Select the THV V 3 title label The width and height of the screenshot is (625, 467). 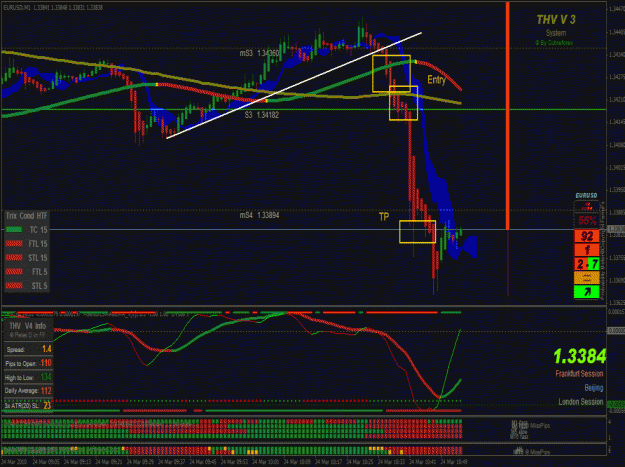(556, 20)
